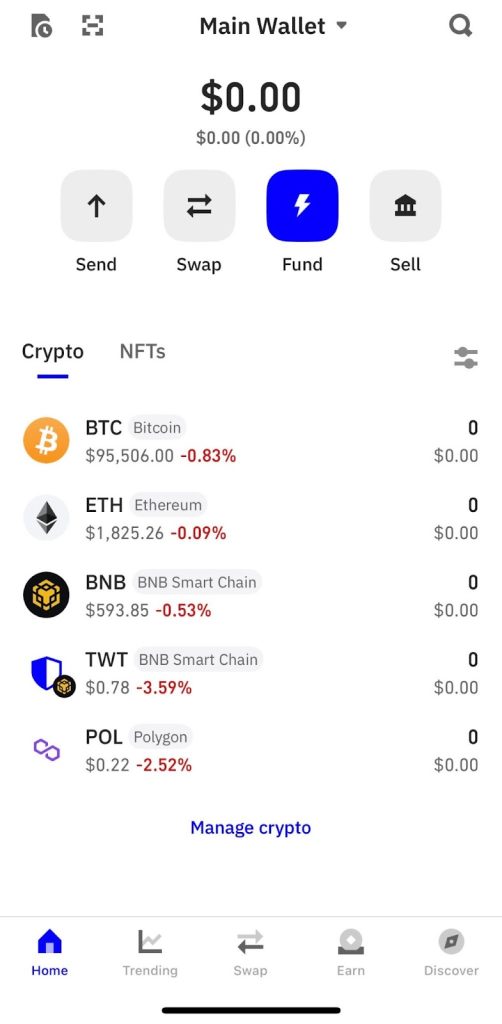Viewport: 502px width, 1024px height.
Task: Open the Earn tab in bottom bar
Action: [351, 953]
